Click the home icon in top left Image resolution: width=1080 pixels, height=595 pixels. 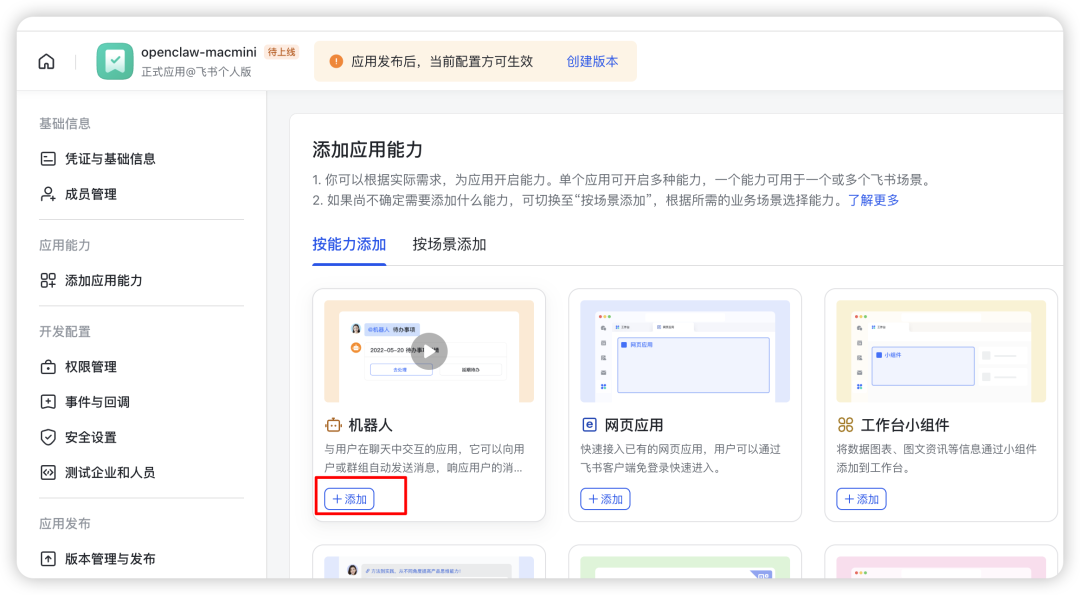click(x=46, y=60)
